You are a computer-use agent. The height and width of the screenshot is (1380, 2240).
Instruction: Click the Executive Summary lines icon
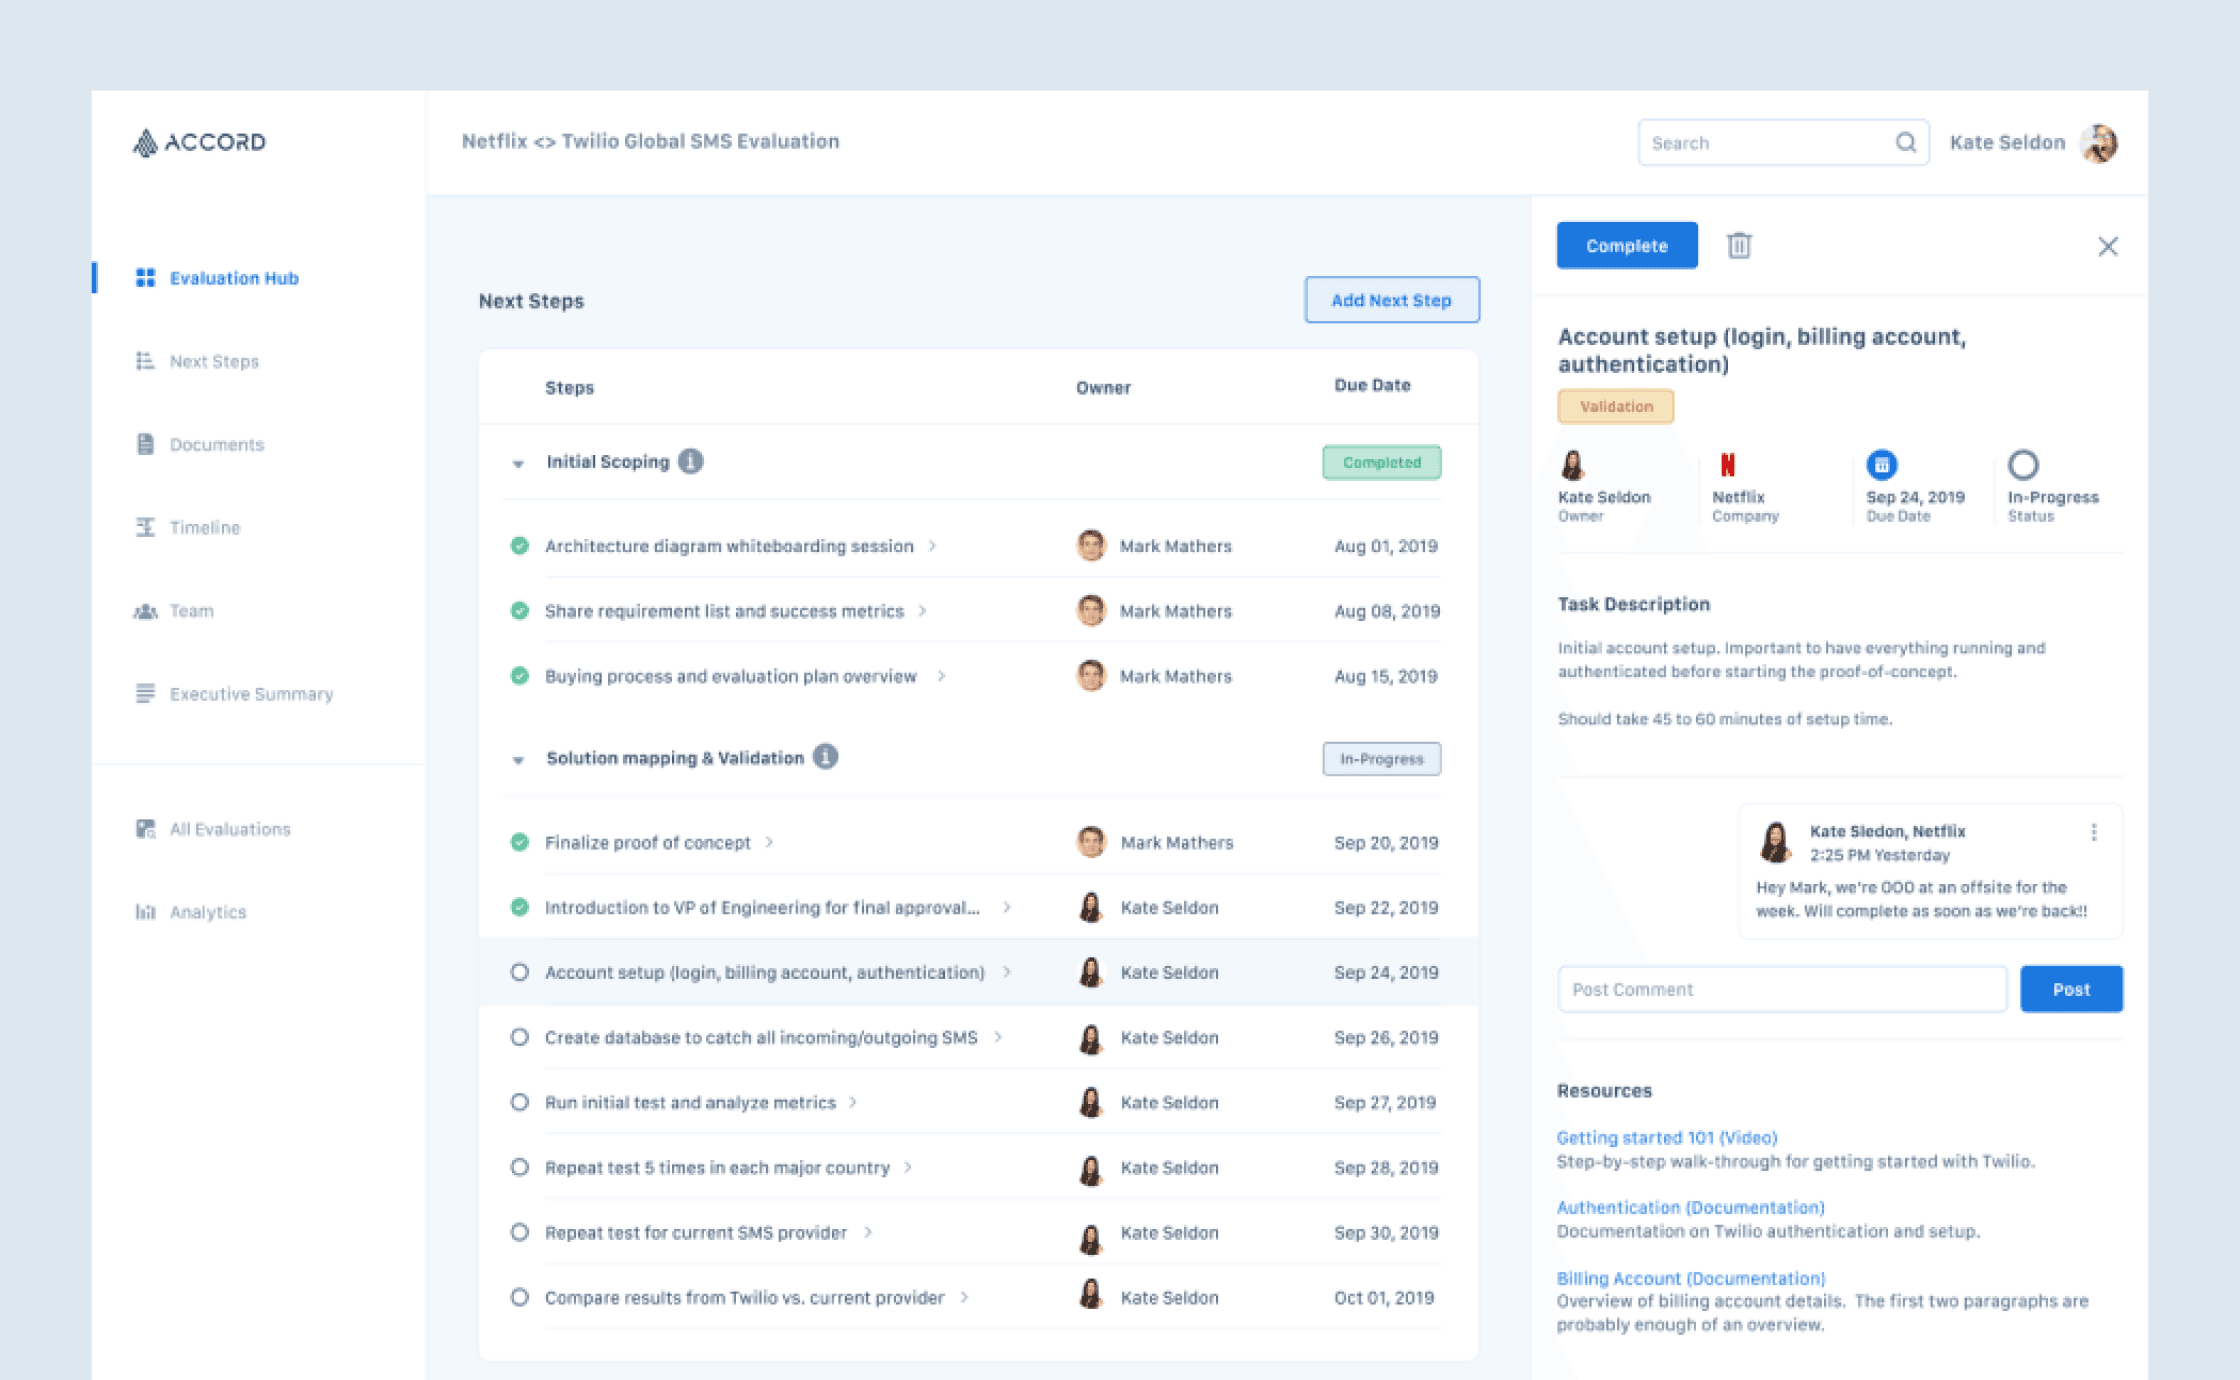coord(145,693)
